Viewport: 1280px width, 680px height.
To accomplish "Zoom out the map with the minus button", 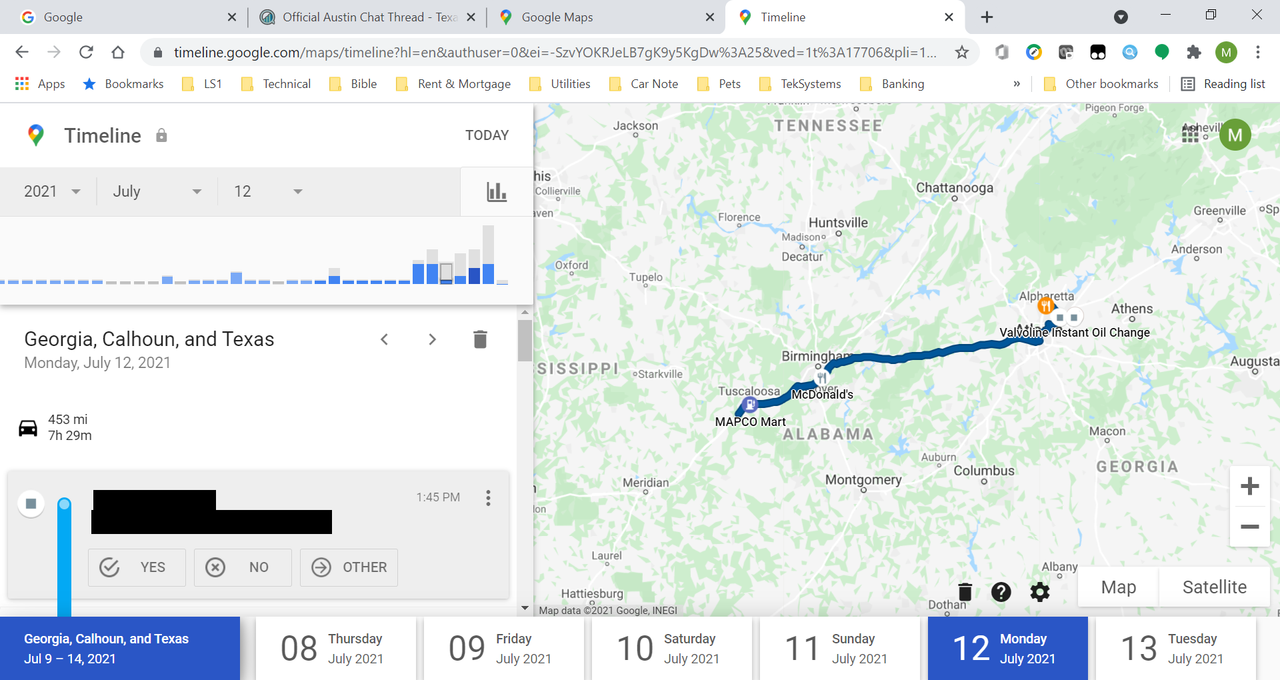I will 1249,526.
